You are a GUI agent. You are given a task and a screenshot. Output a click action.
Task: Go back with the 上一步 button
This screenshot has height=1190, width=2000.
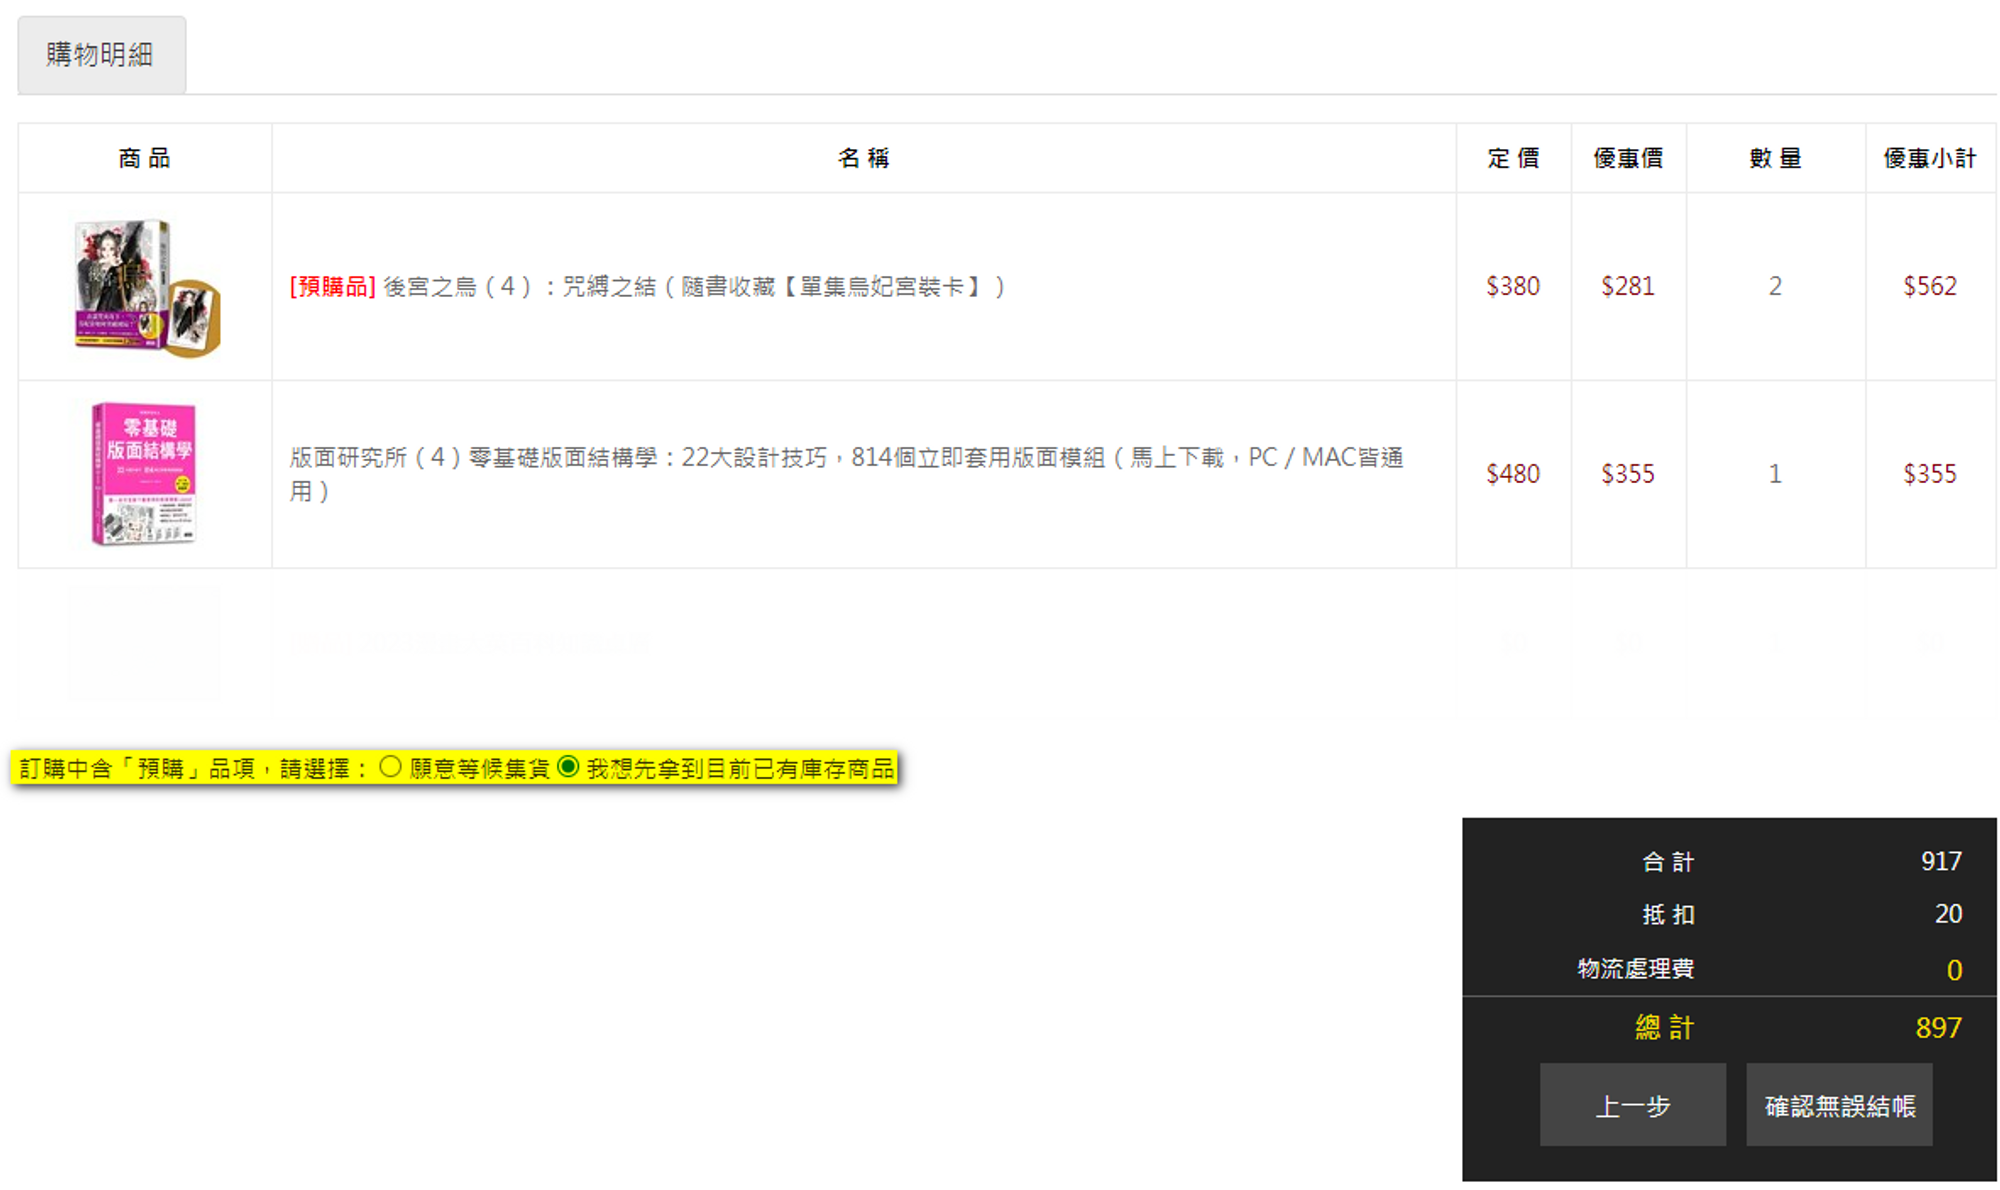coord(1632,1105)
